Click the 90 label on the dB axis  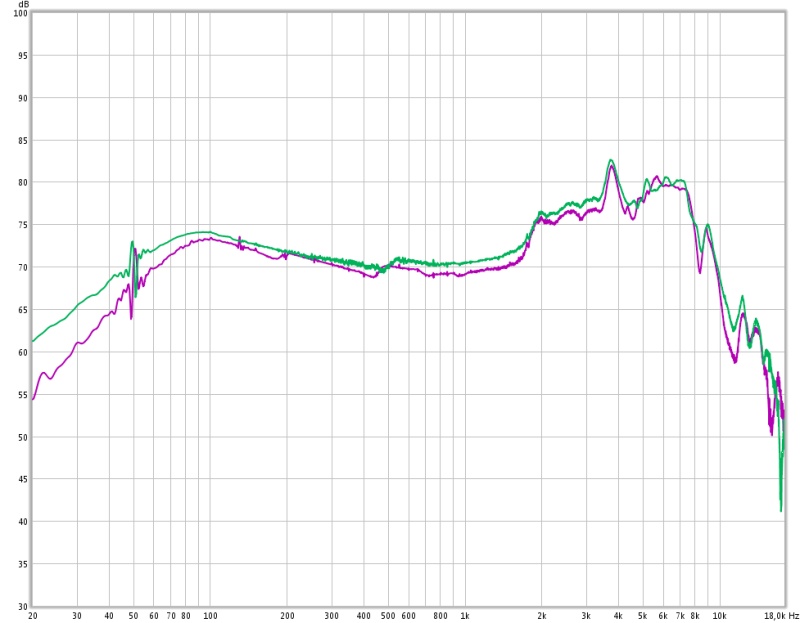click(x=21, y=98)
